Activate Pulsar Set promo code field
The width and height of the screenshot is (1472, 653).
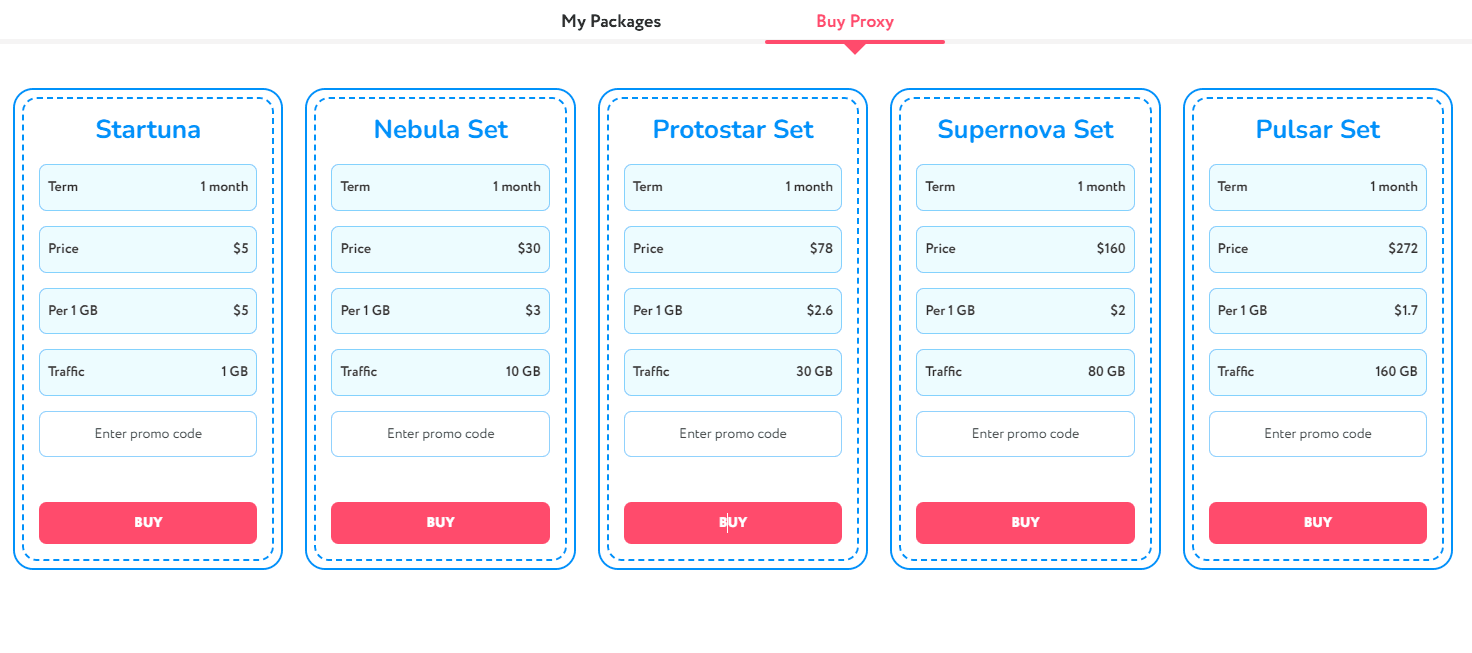[1317, 434]
